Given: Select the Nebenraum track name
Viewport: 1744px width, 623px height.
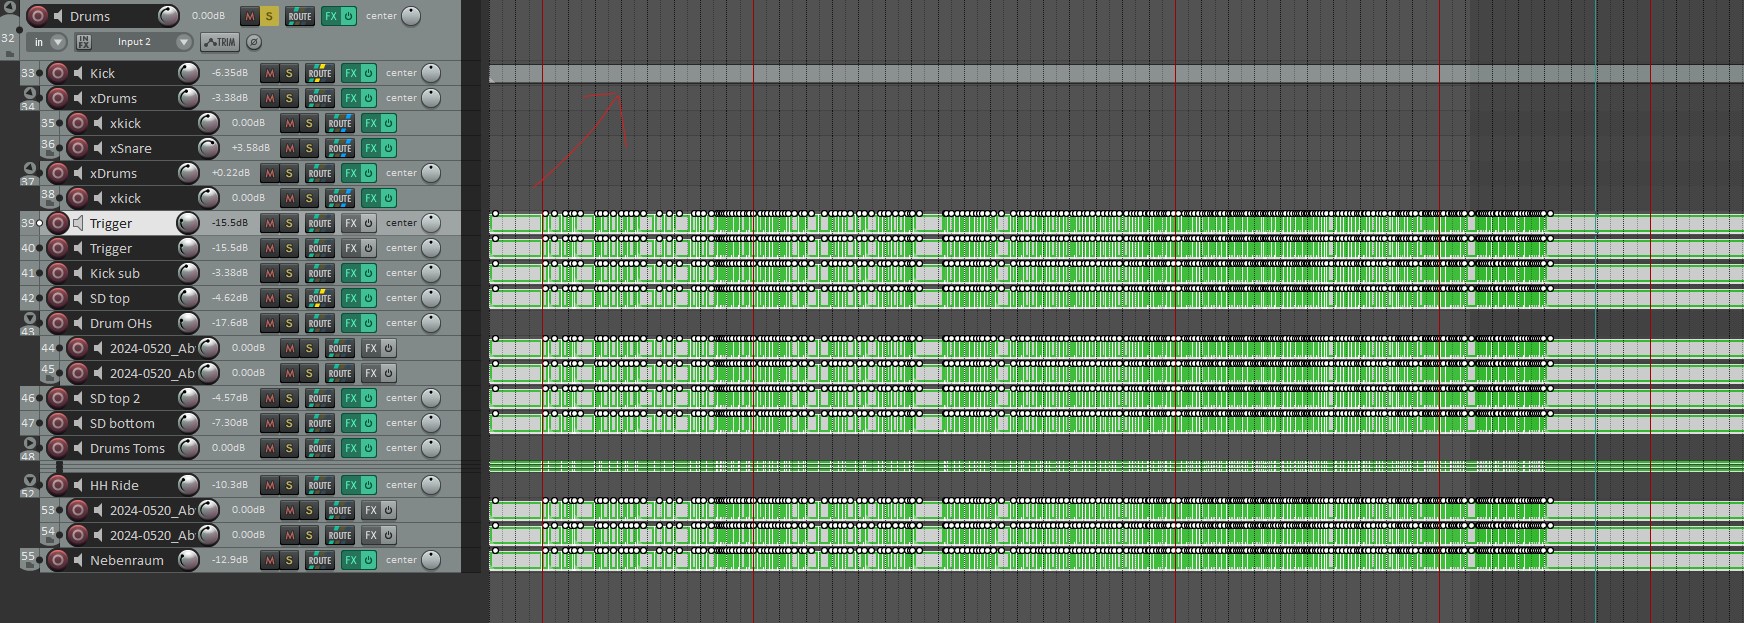Looking at the screenshot, I should pyautogui.click(x=126, y=560).
